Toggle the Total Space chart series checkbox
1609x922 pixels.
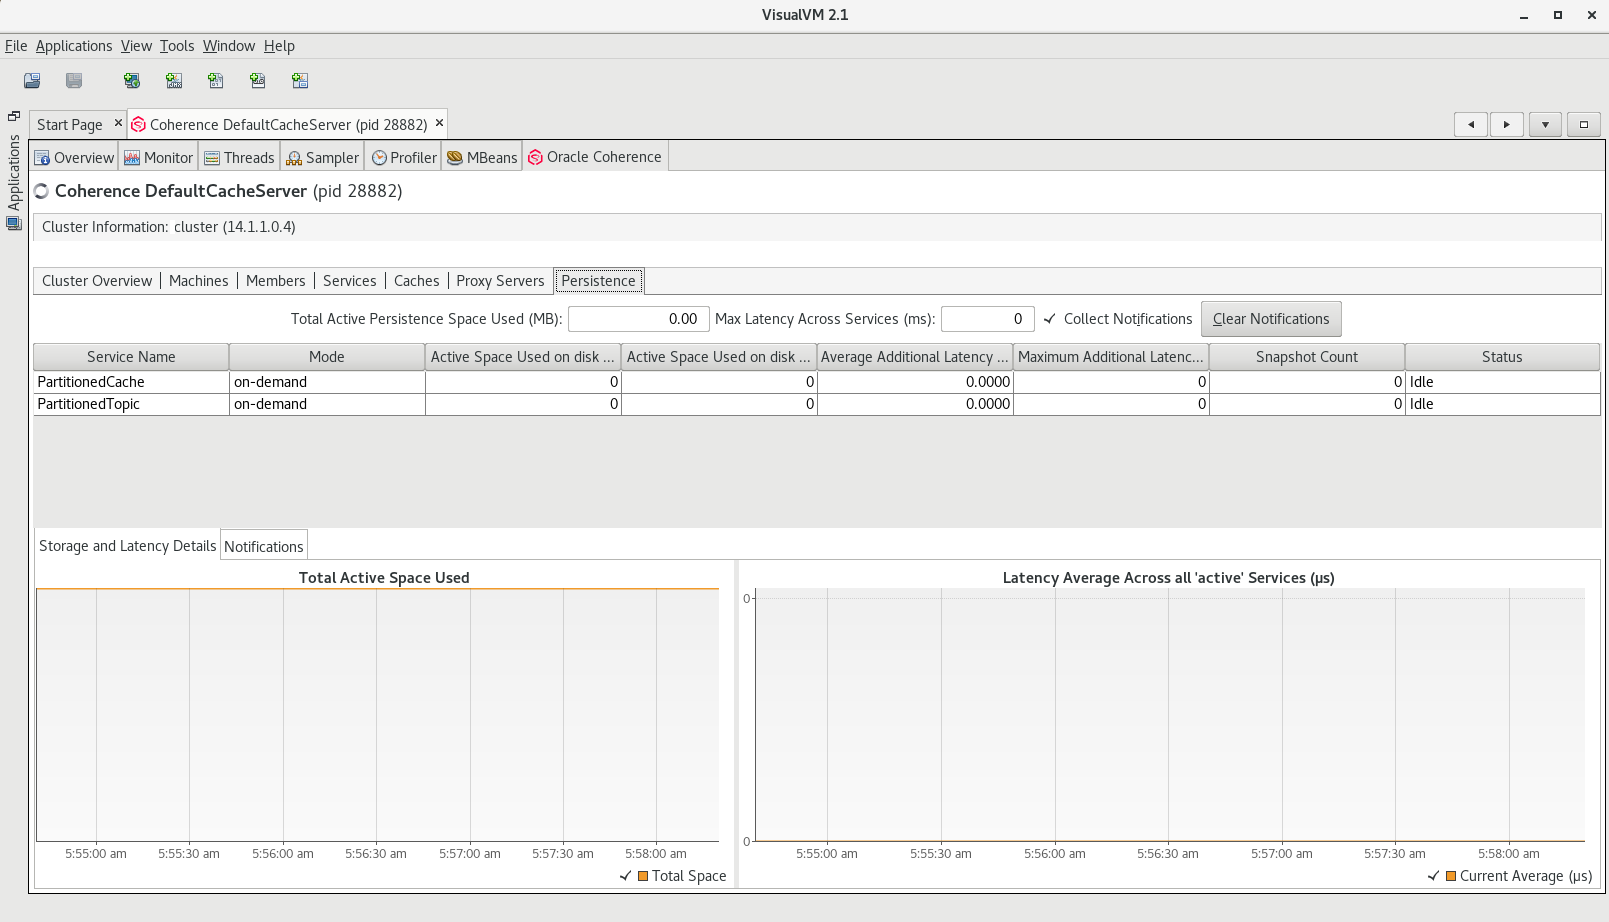pos(626,876)
